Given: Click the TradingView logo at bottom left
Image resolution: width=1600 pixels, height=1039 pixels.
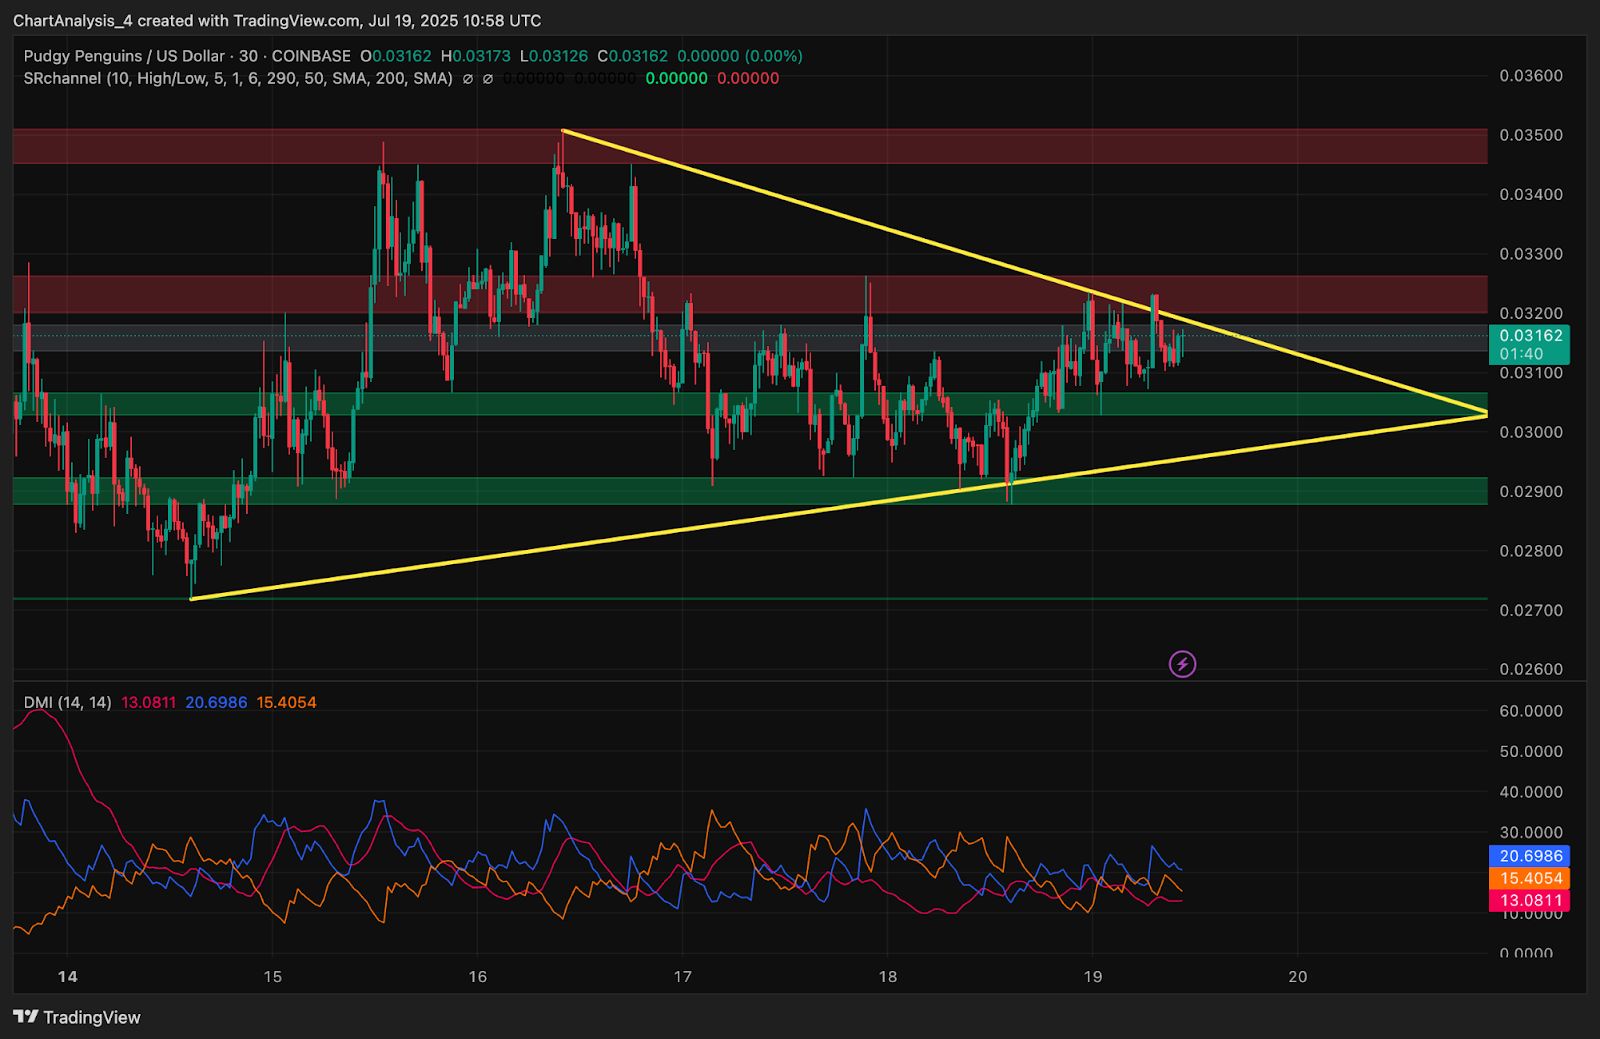Looking at the screenshot, I should point(77,1017).
